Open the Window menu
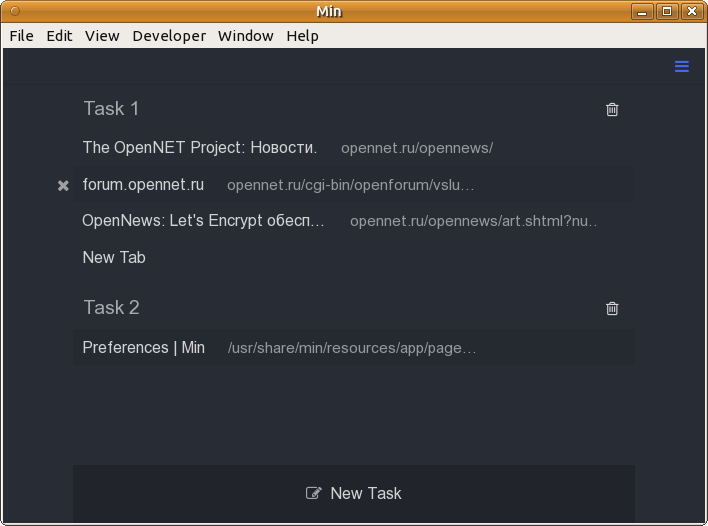 246,36
